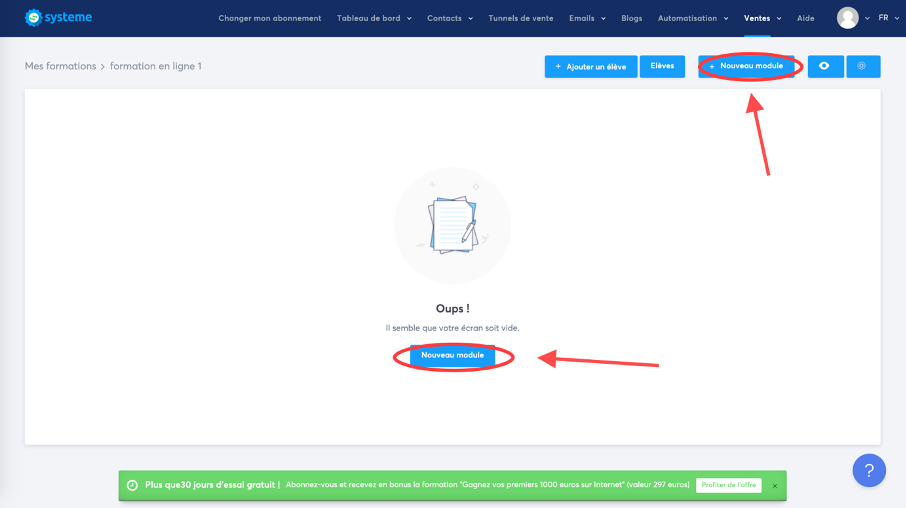
Task: Open the FR language selector
Action: coord(889,18)
